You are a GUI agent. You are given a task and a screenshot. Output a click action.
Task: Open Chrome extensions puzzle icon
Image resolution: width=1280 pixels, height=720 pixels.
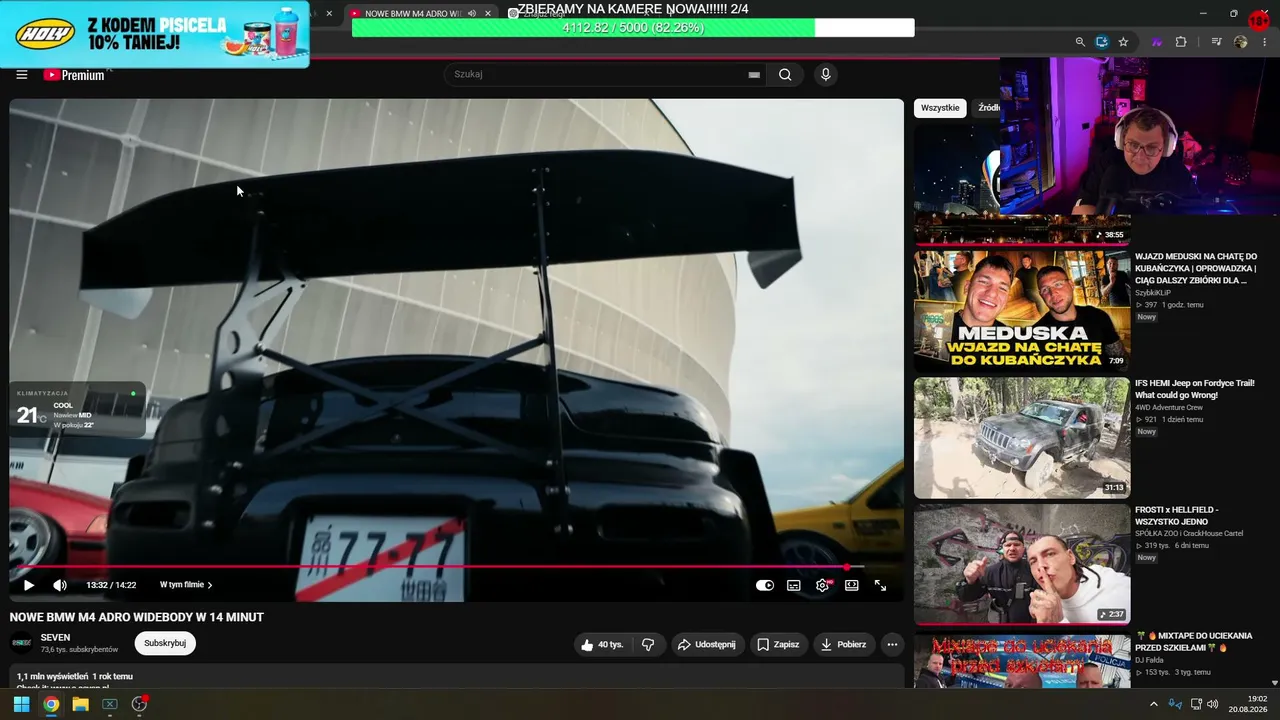(1181, 42)
